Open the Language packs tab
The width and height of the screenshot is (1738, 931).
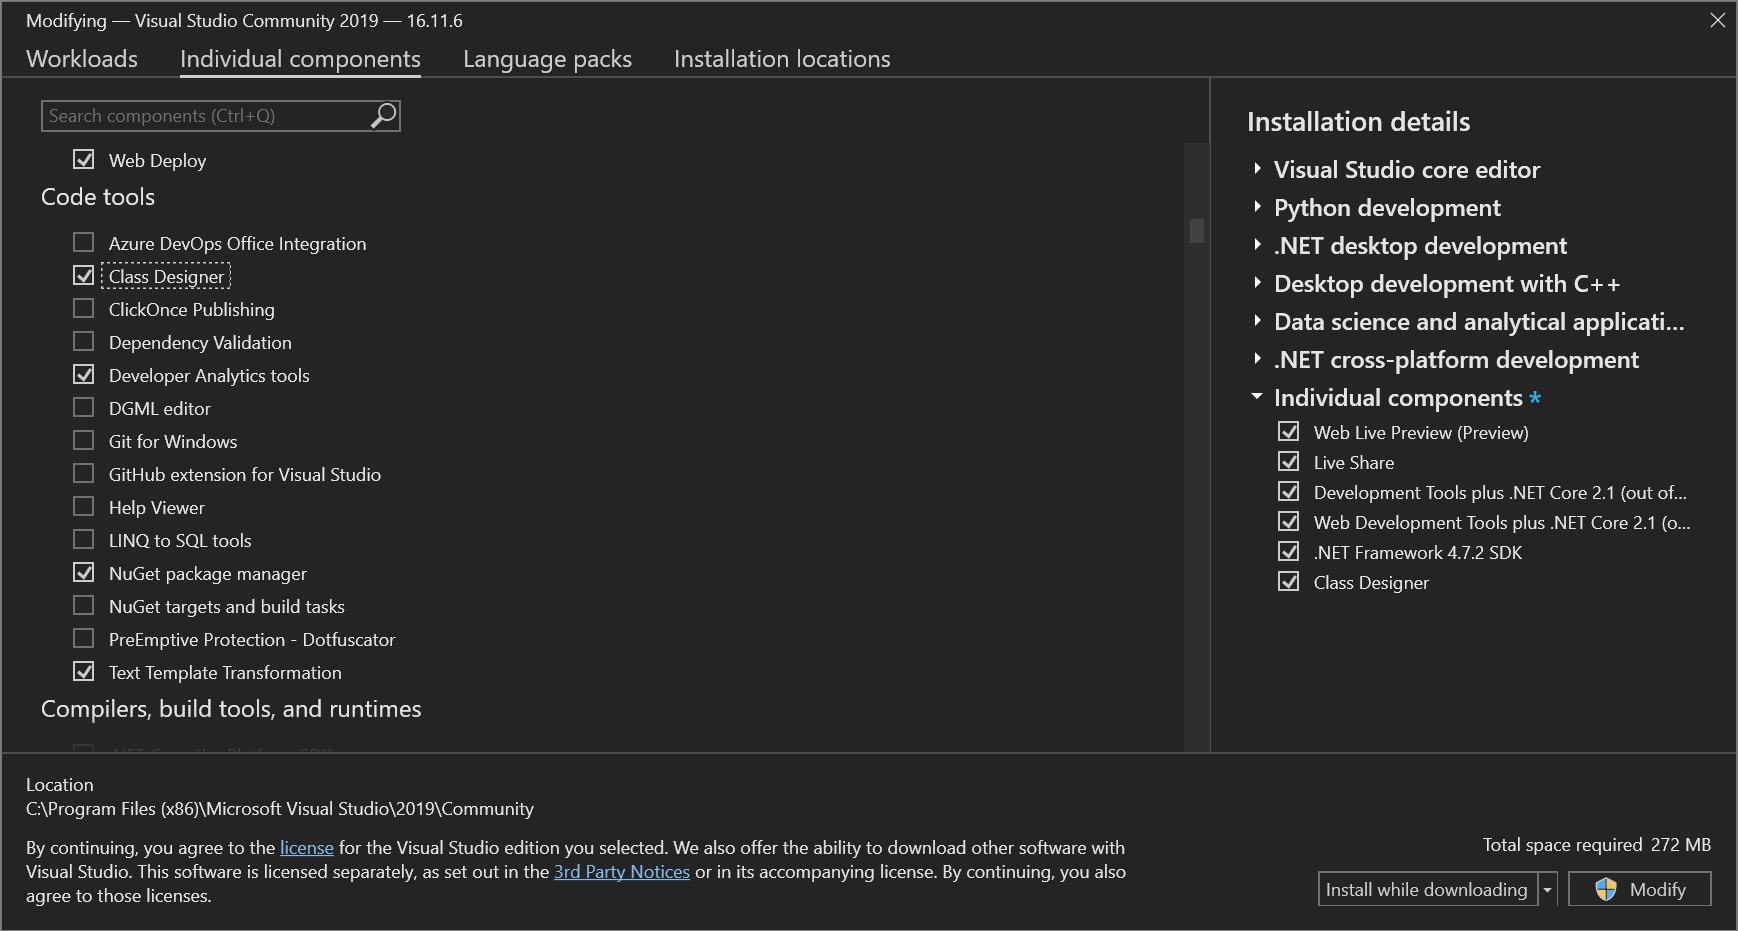tap(546, 59)
